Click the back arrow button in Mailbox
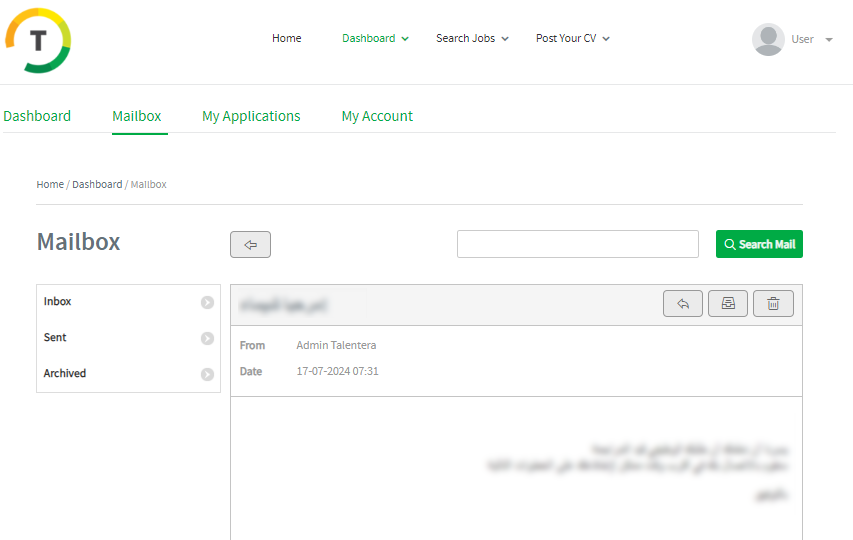The height and width of the screenshot is (540, 853). click(250, 244)
